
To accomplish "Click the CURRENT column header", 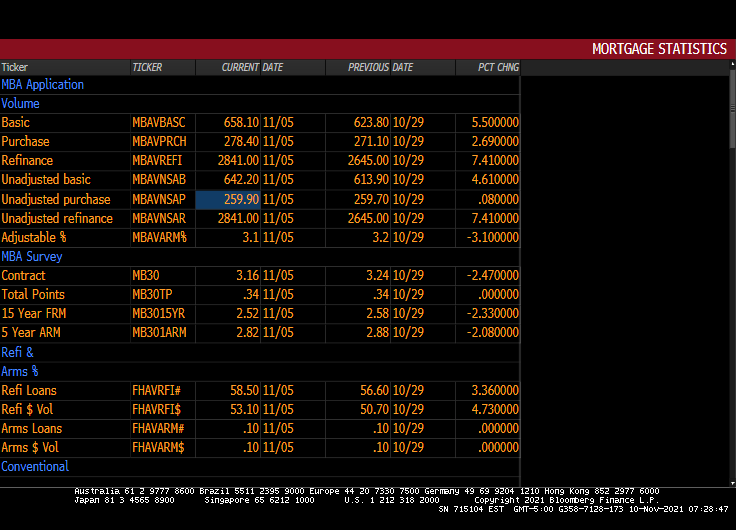I will 240,68.
